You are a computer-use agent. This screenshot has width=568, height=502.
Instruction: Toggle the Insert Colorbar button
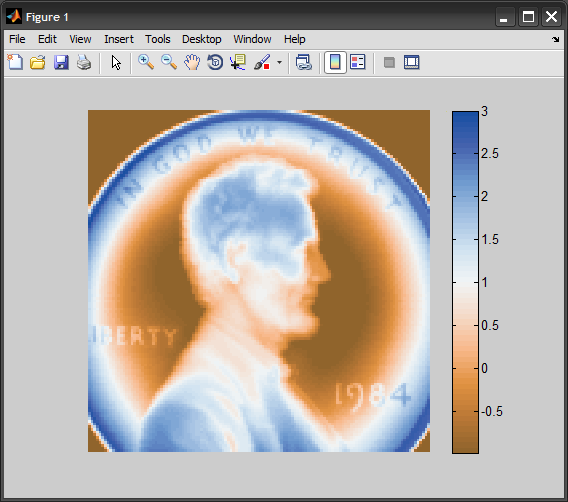click(335, 62)
